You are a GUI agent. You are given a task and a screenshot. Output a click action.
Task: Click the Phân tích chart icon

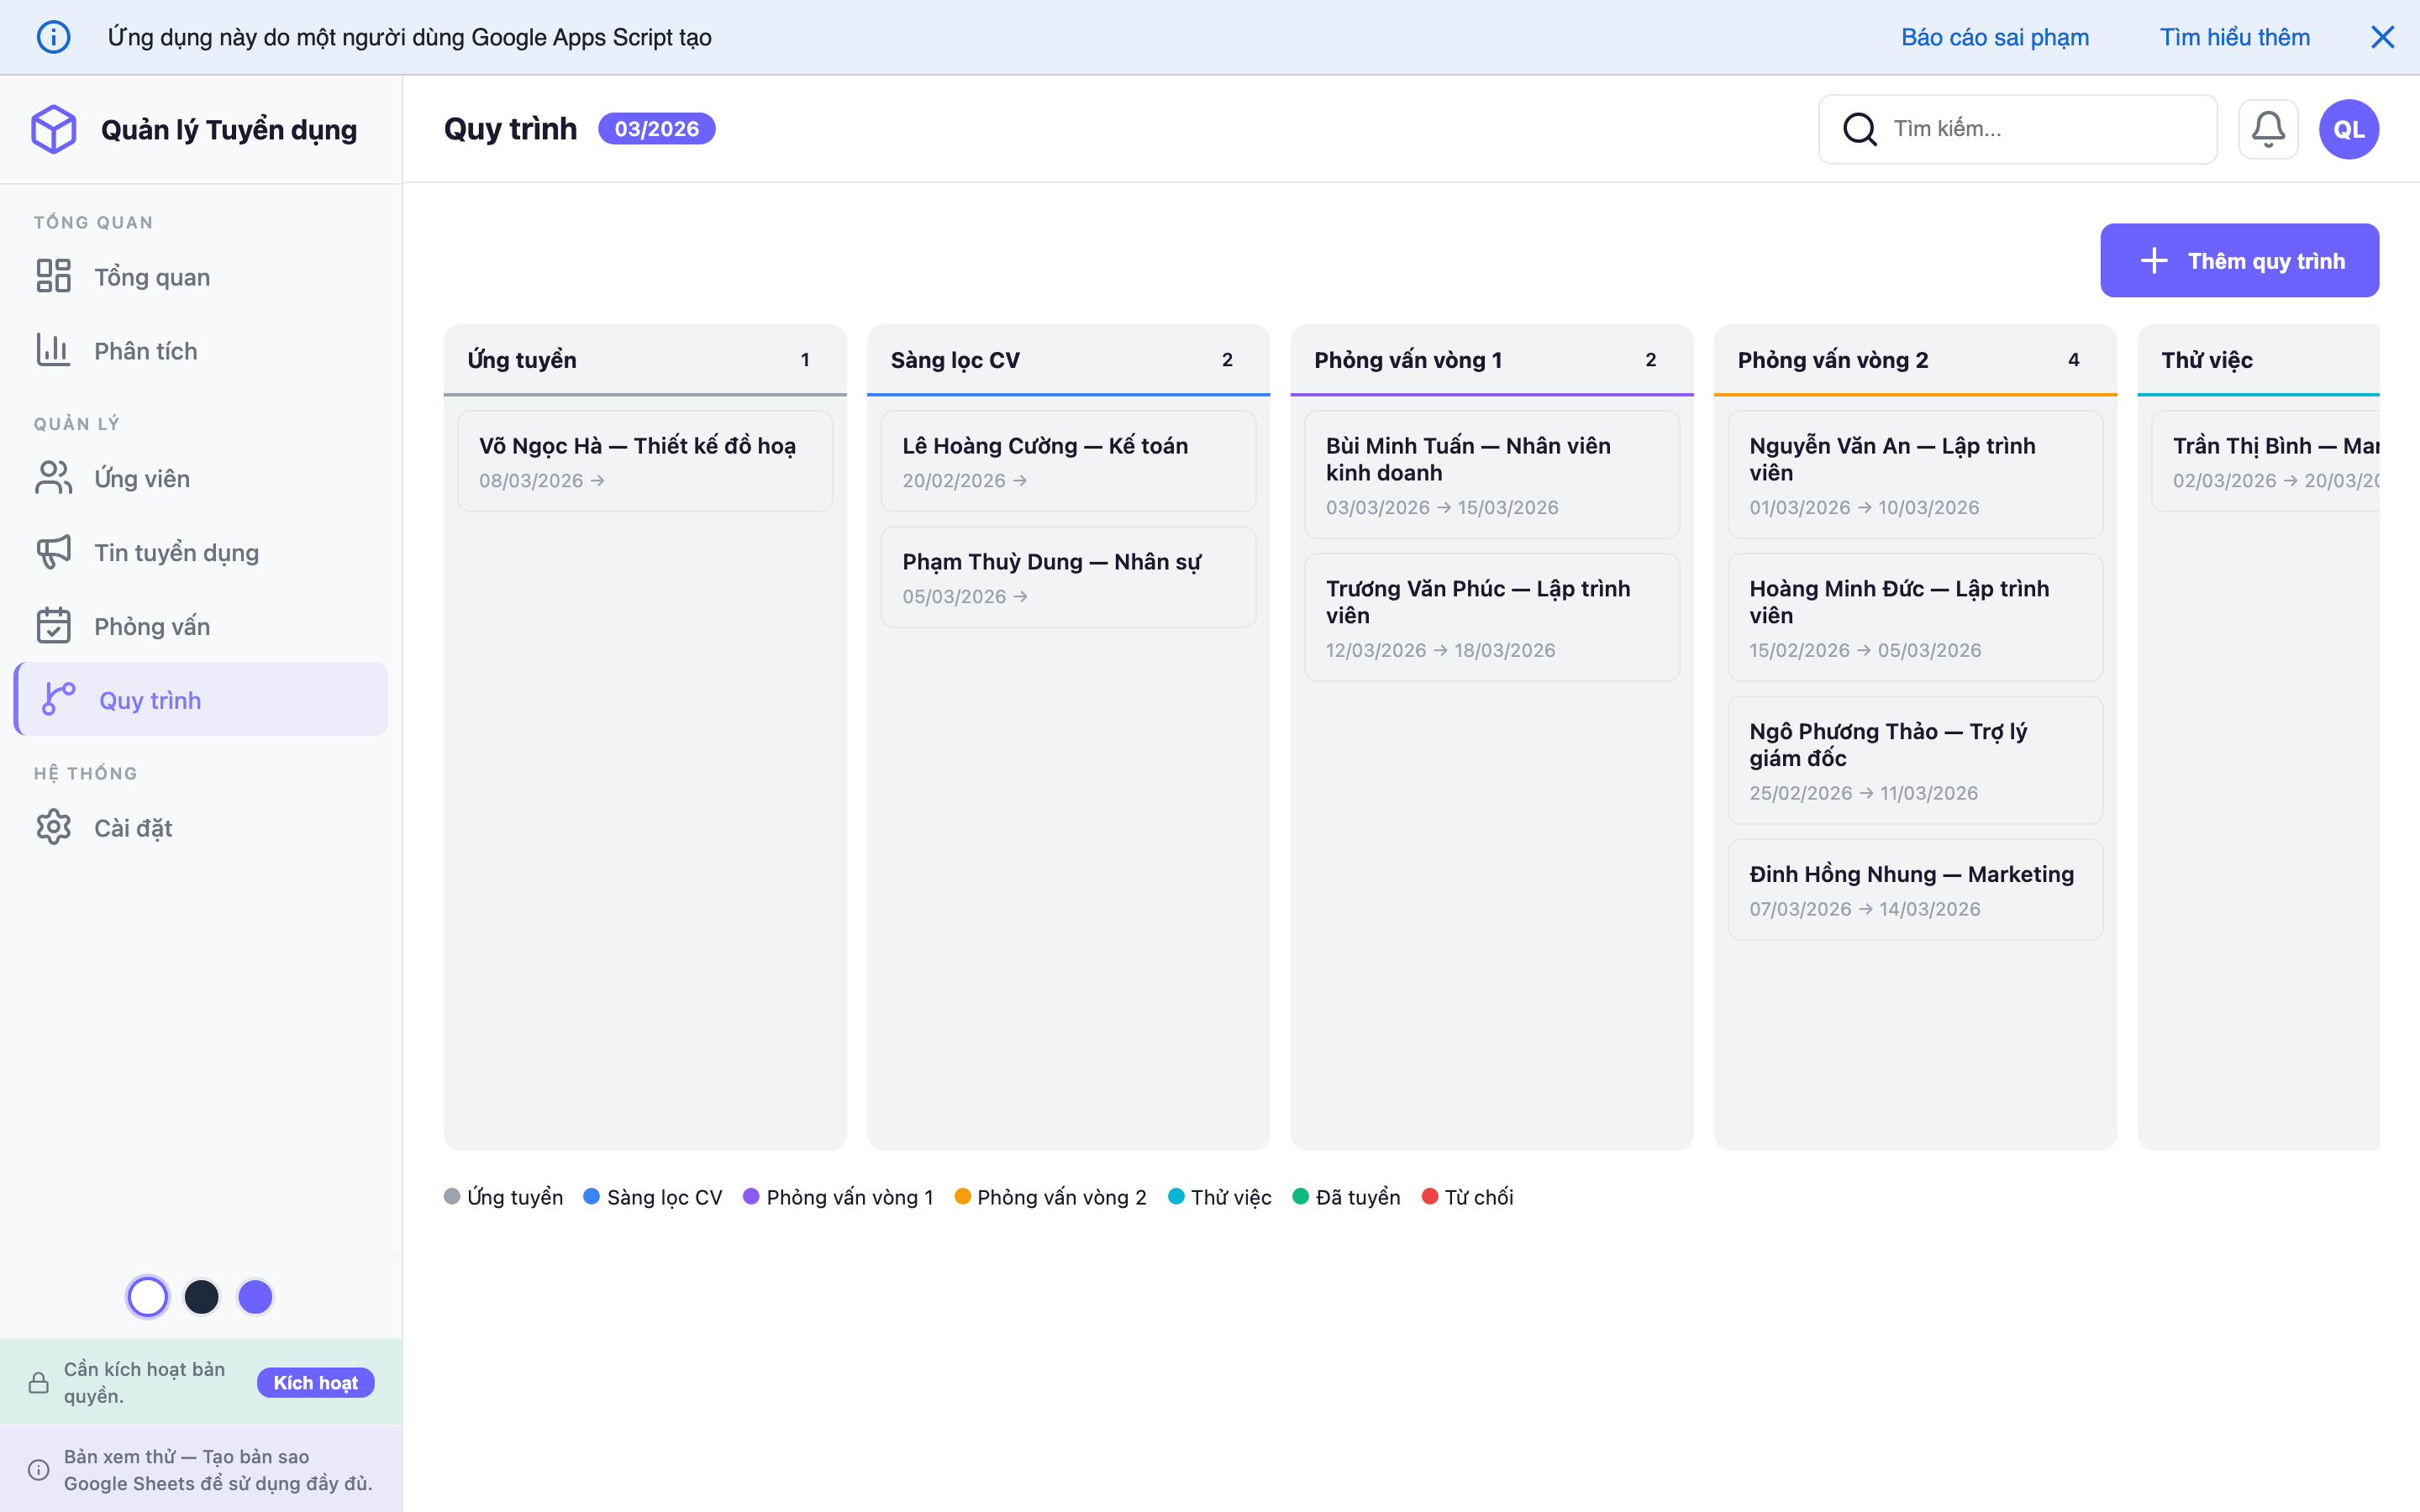(x=54, y=350)
